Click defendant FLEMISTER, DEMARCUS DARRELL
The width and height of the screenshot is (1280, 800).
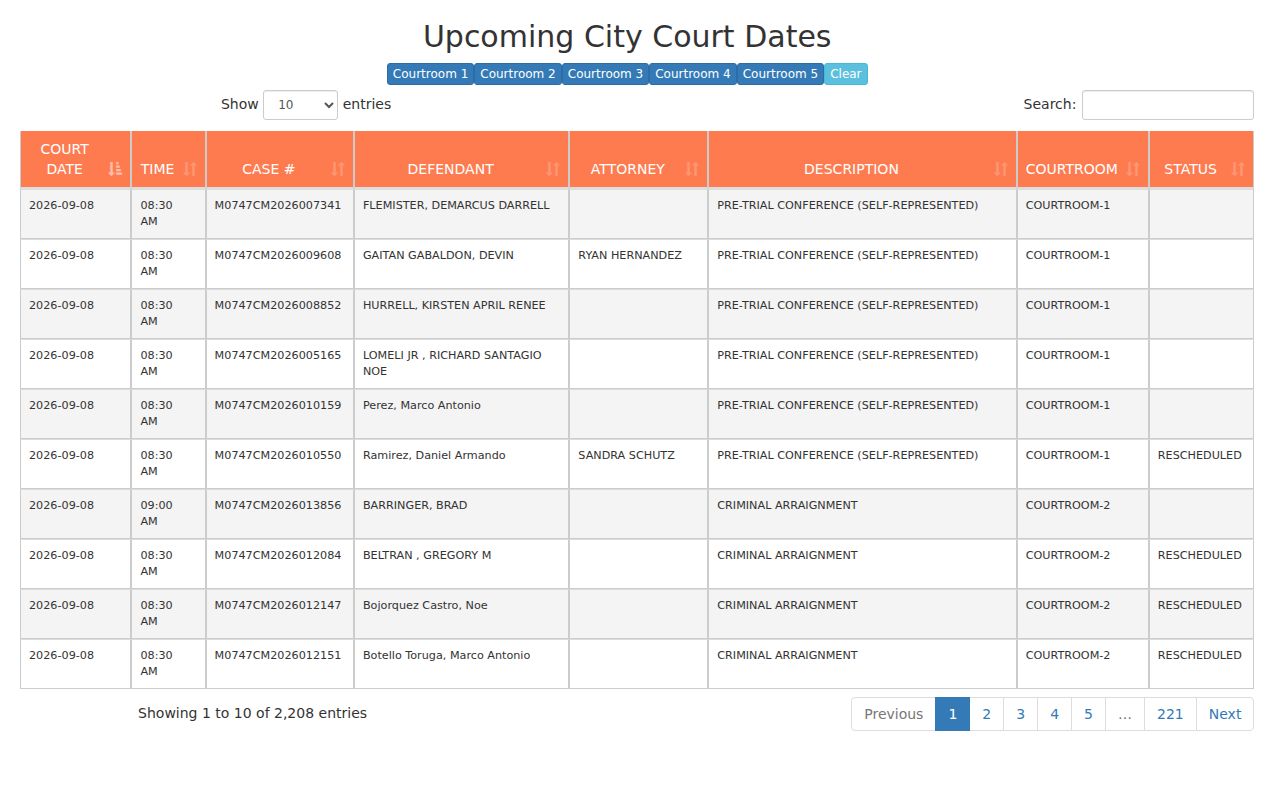coord(456,205)
